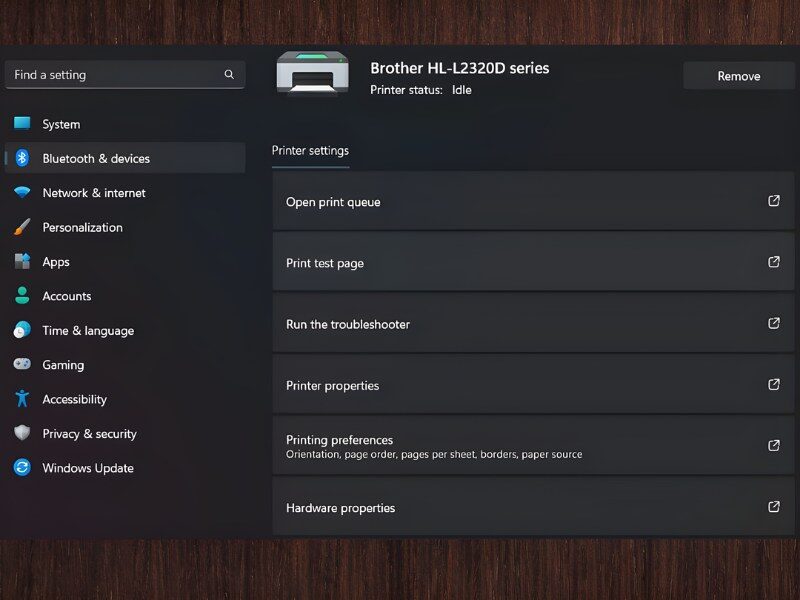Click the Gaming controller icon
The width and height of the screenshot is (800, 600).
[22, 365]
